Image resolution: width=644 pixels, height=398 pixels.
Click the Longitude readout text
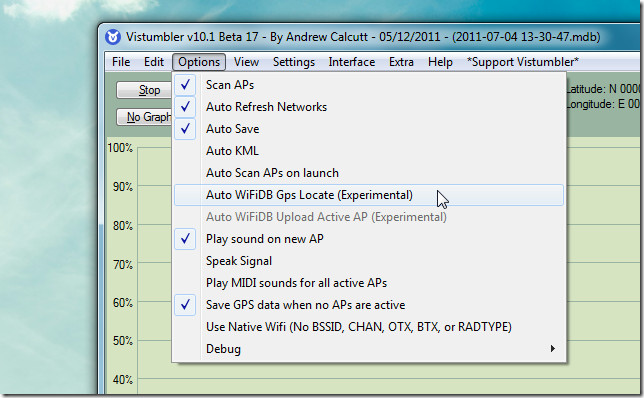point(603,104)
